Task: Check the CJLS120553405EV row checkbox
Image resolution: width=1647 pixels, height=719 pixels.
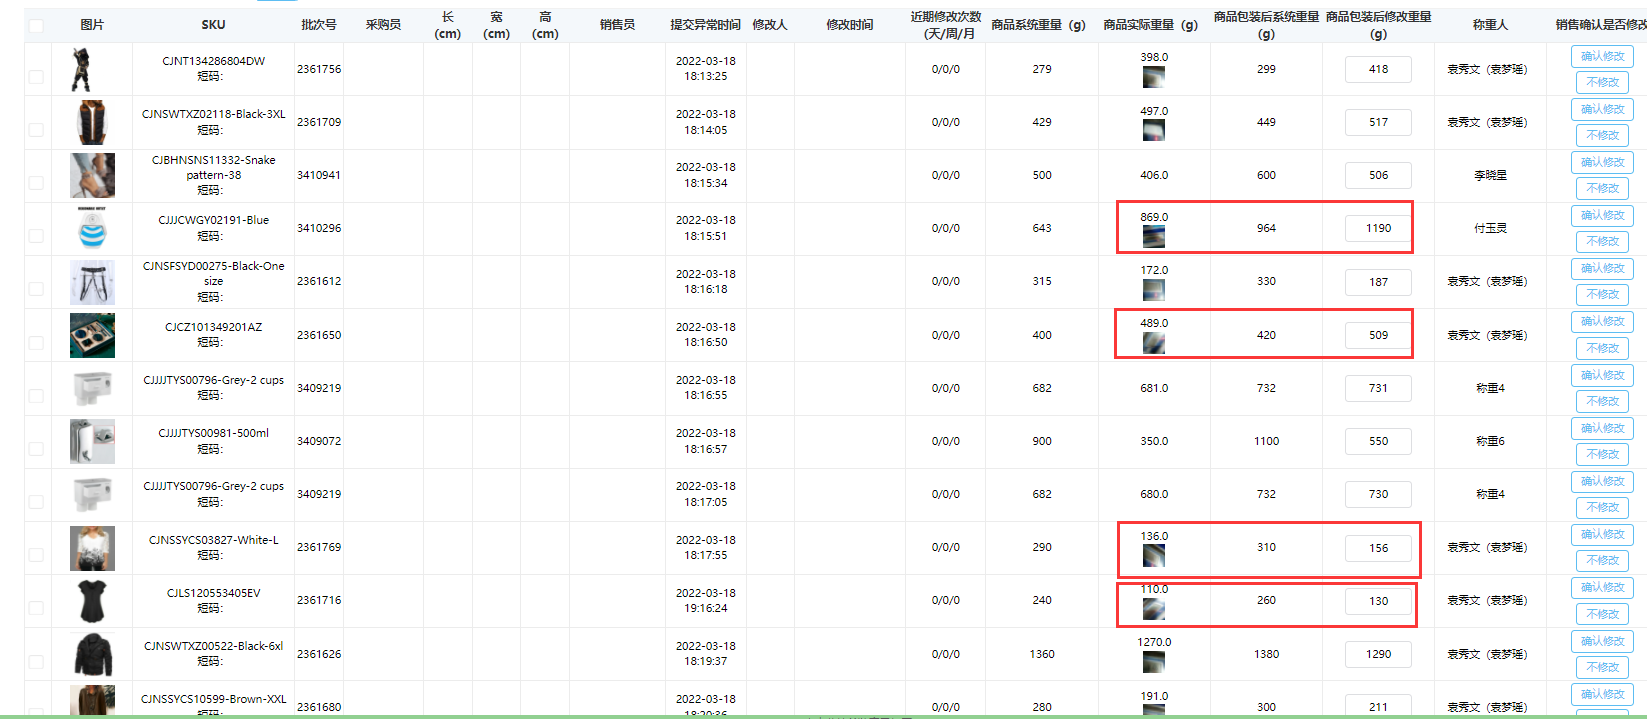Action: pyautogui.click(x=36, y=608)
